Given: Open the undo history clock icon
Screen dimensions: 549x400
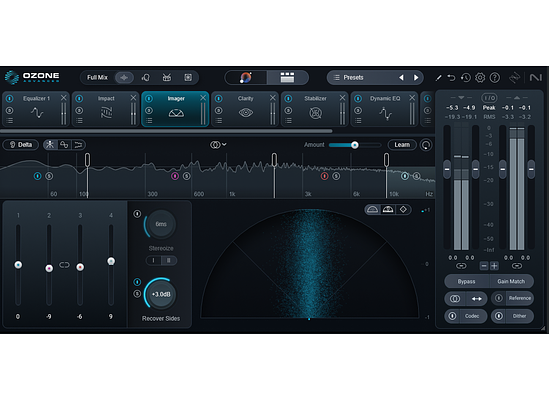Looking at the screenshot, I should (x=466, y=77).
